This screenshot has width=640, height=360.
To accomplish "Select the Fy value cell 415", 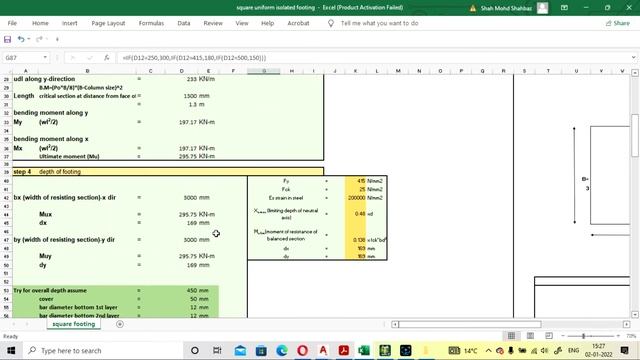I will 355,181.
